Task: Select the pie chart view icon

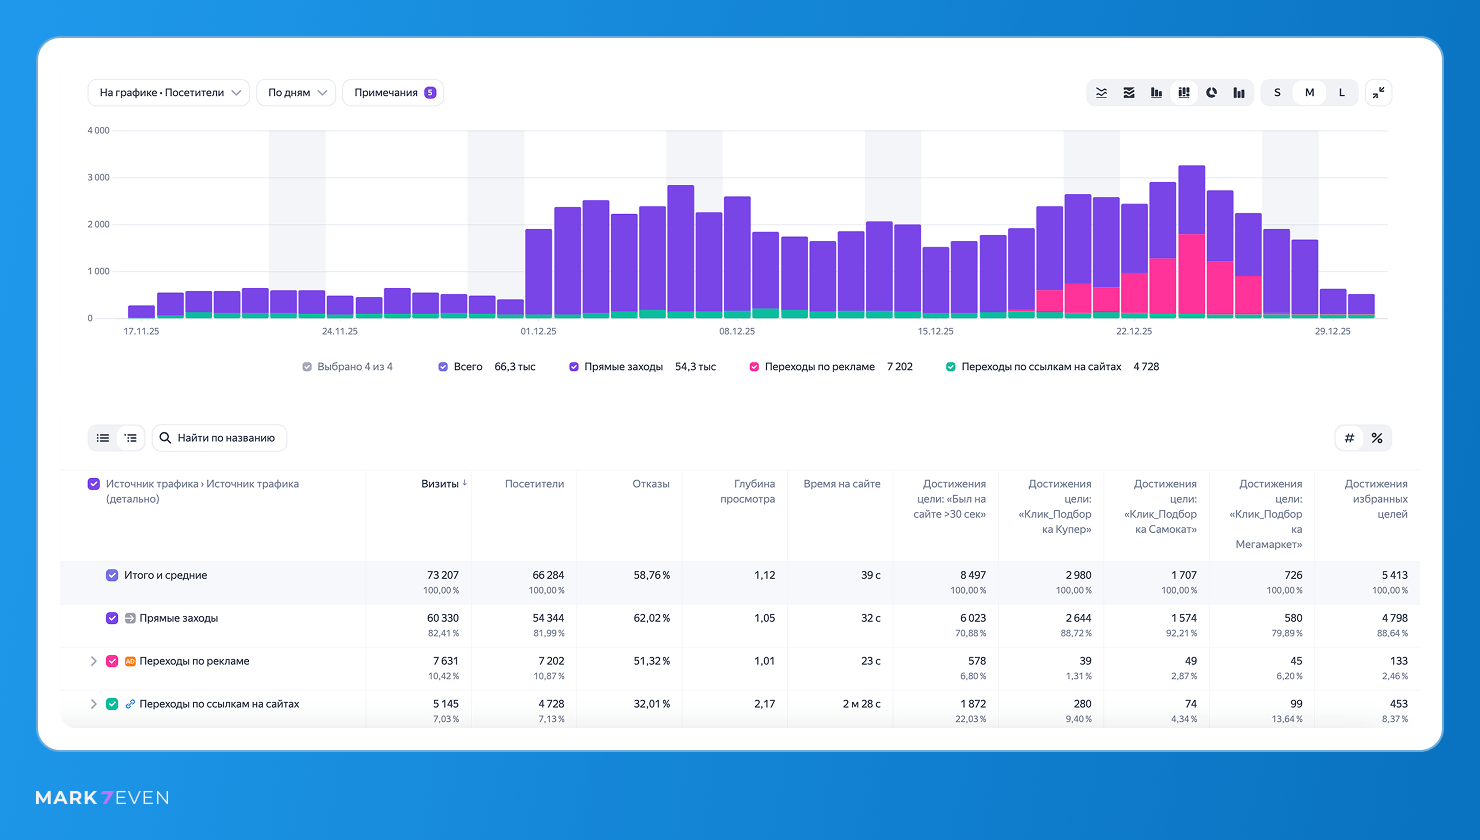Action: pyautogui.click(x=1211, y=93)
